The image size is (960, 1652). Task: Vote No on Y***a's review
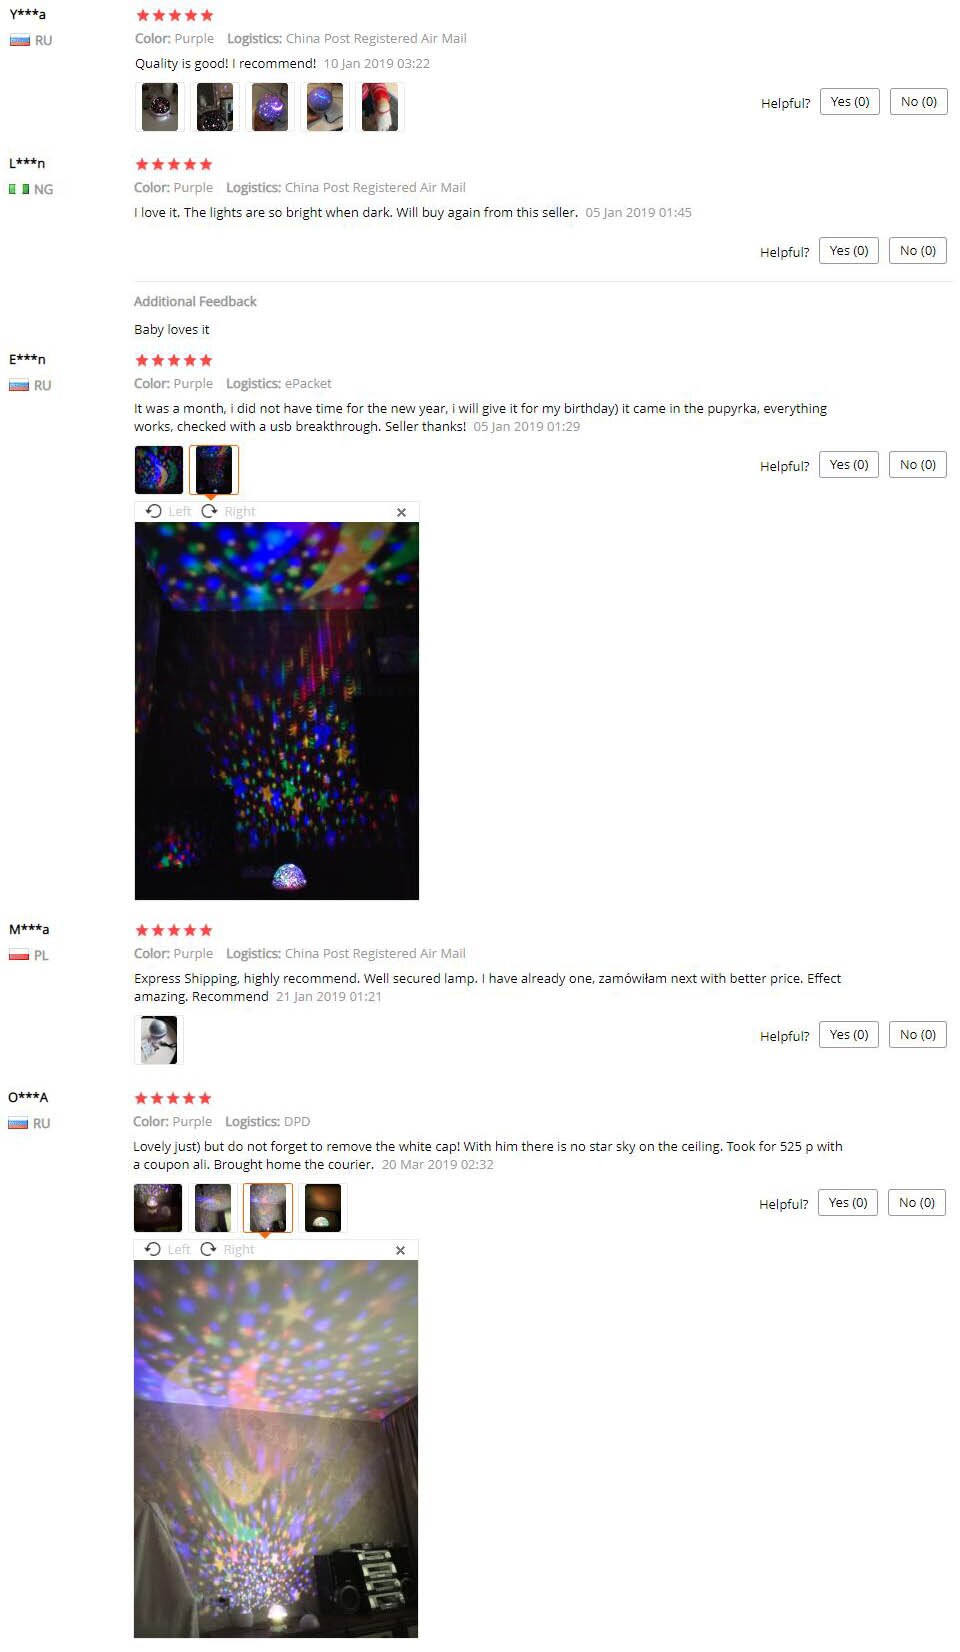(x=919, y=102)
